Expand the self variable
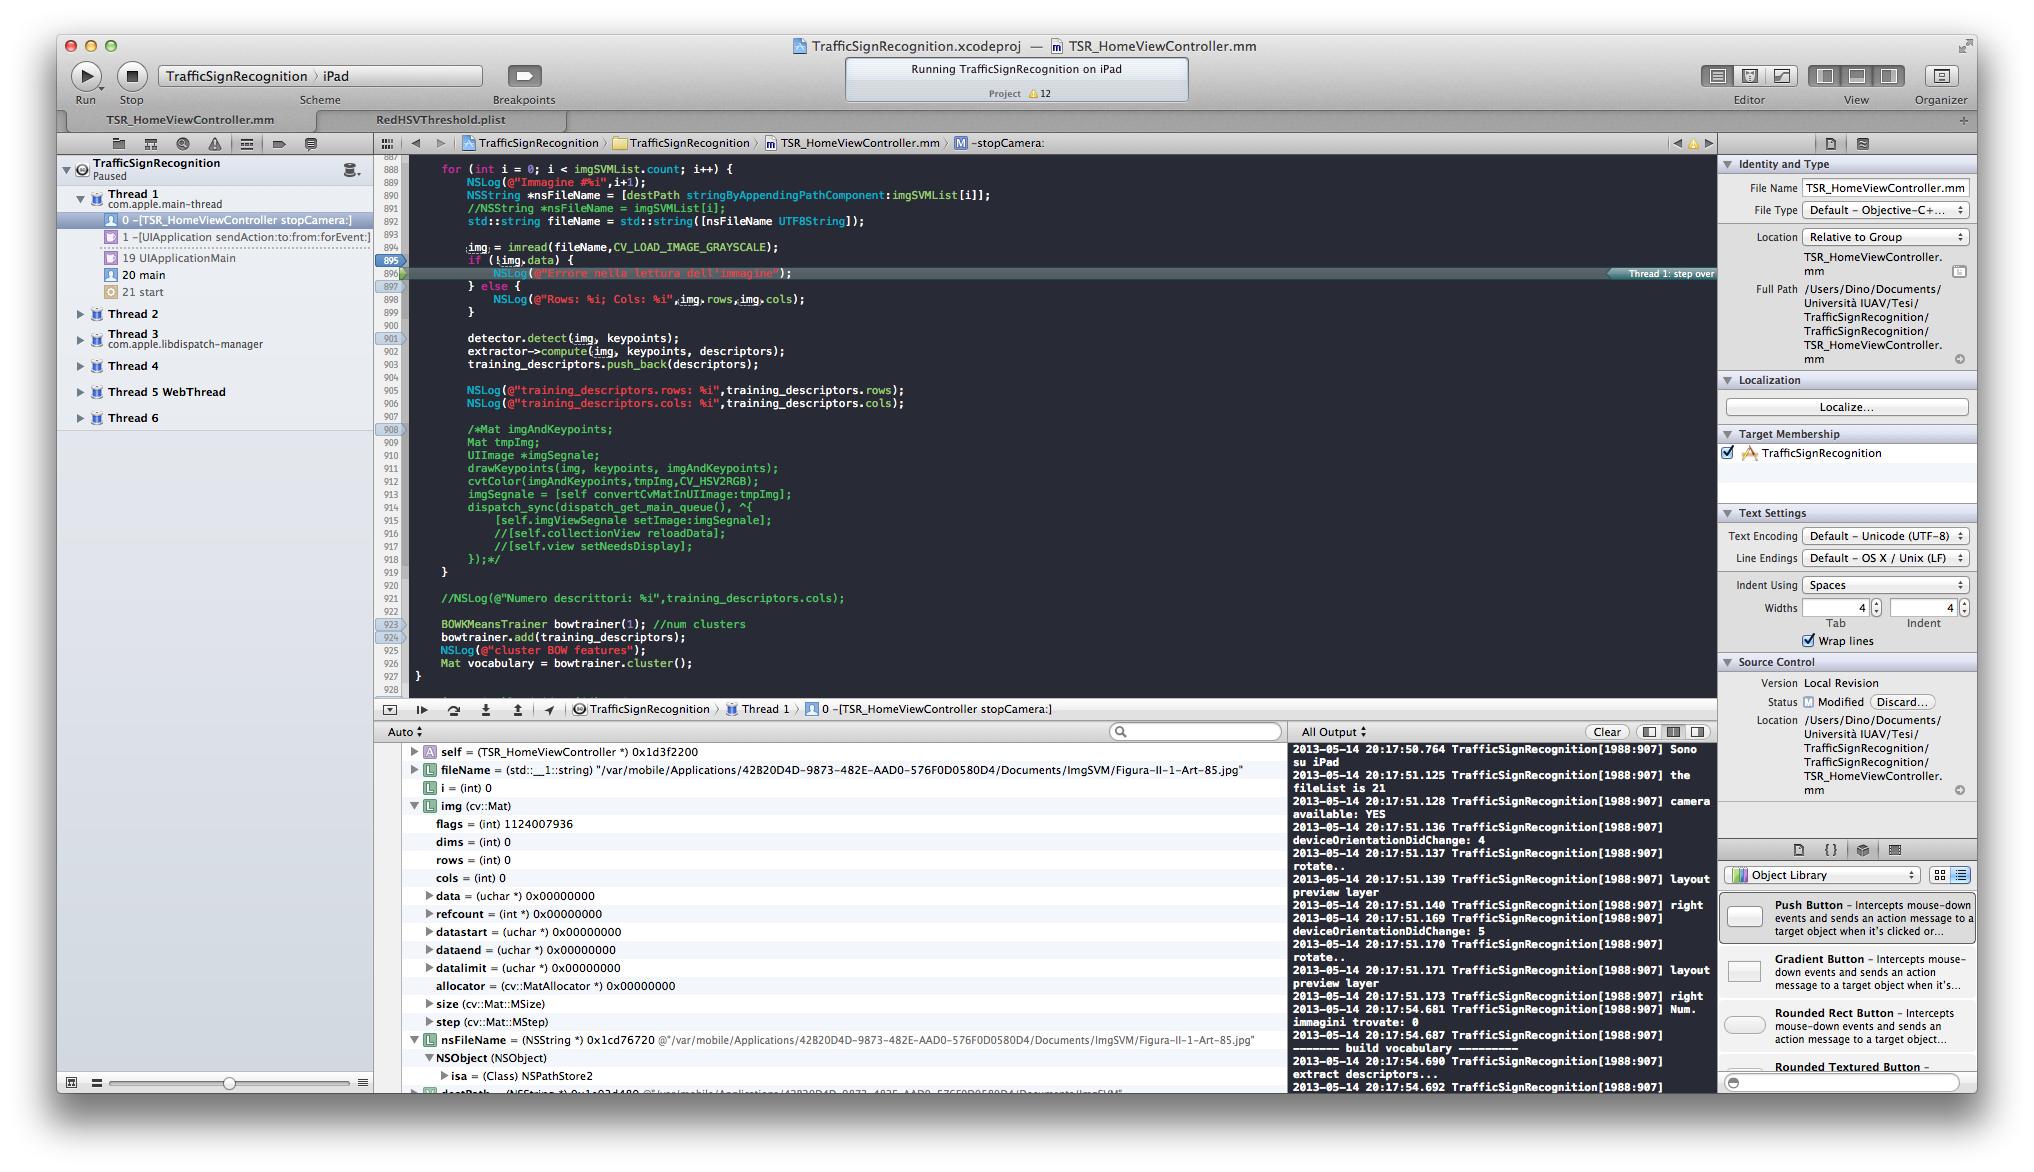Viewport: 2034px width, 1172px height. pyautogui.click(x=415, y=751)
